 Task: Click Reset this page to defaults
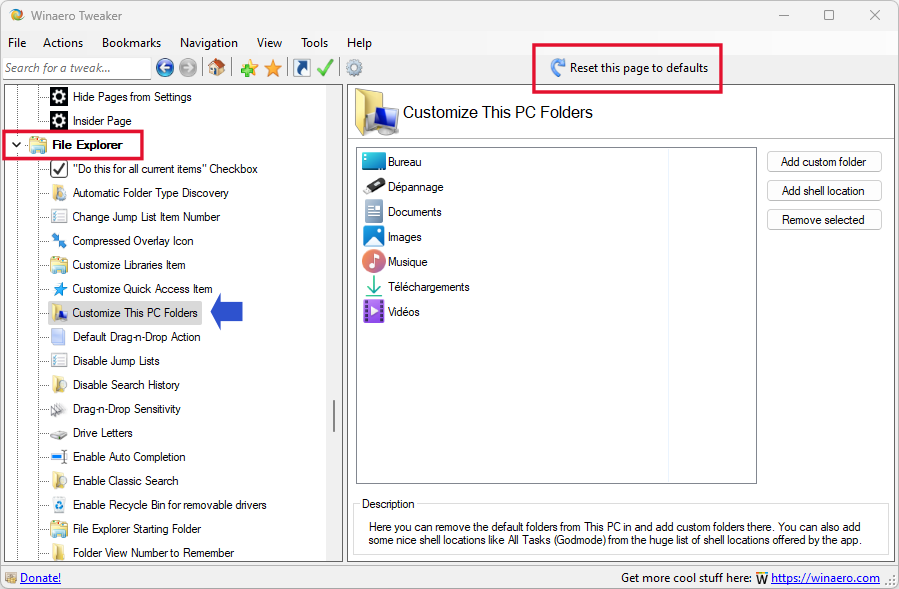(629, 68)
